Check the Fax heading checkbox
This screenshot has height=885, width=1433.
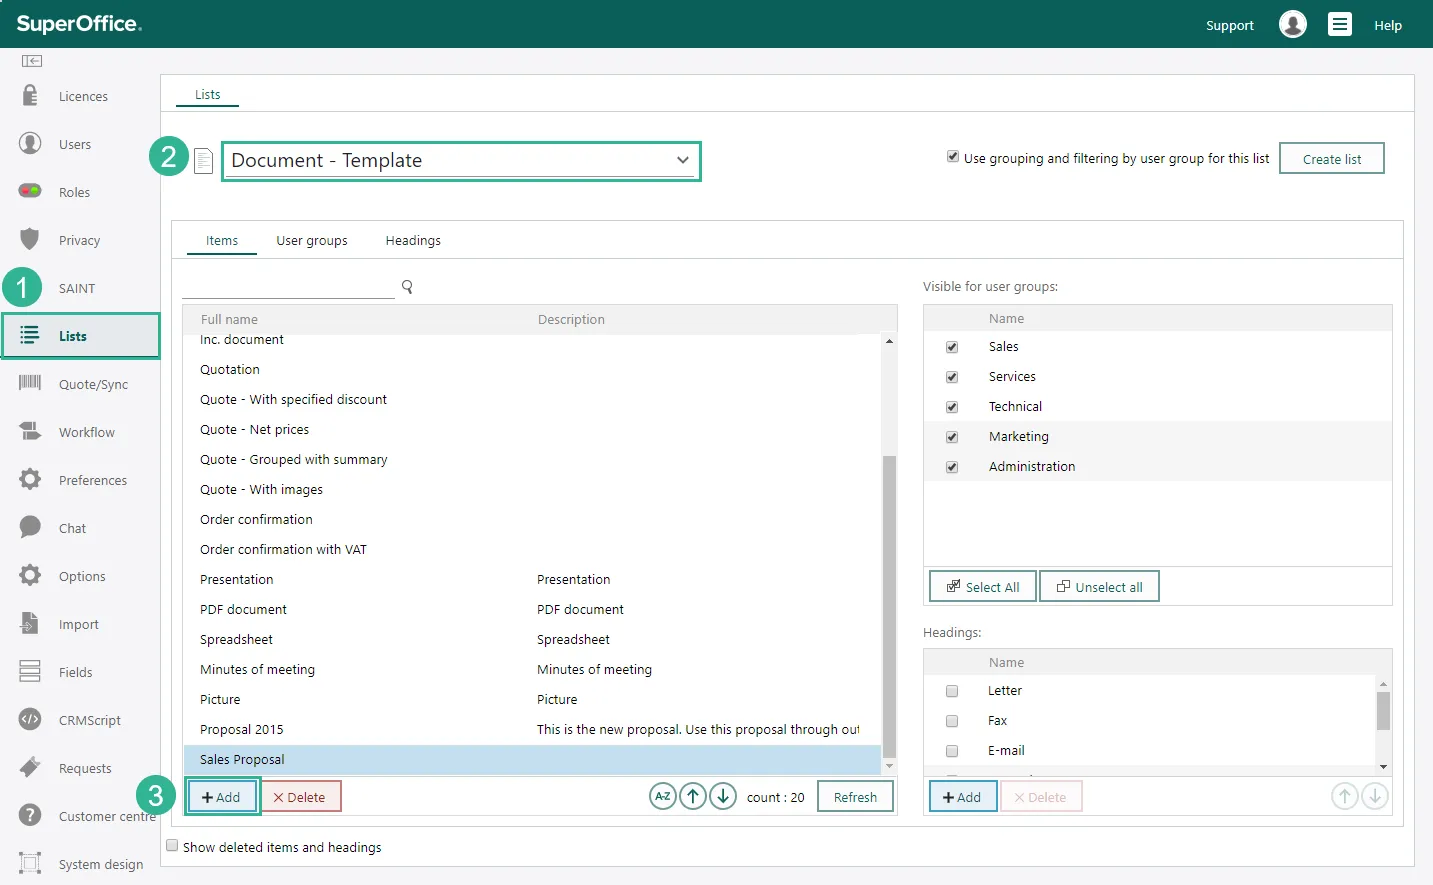click(952, 721)
